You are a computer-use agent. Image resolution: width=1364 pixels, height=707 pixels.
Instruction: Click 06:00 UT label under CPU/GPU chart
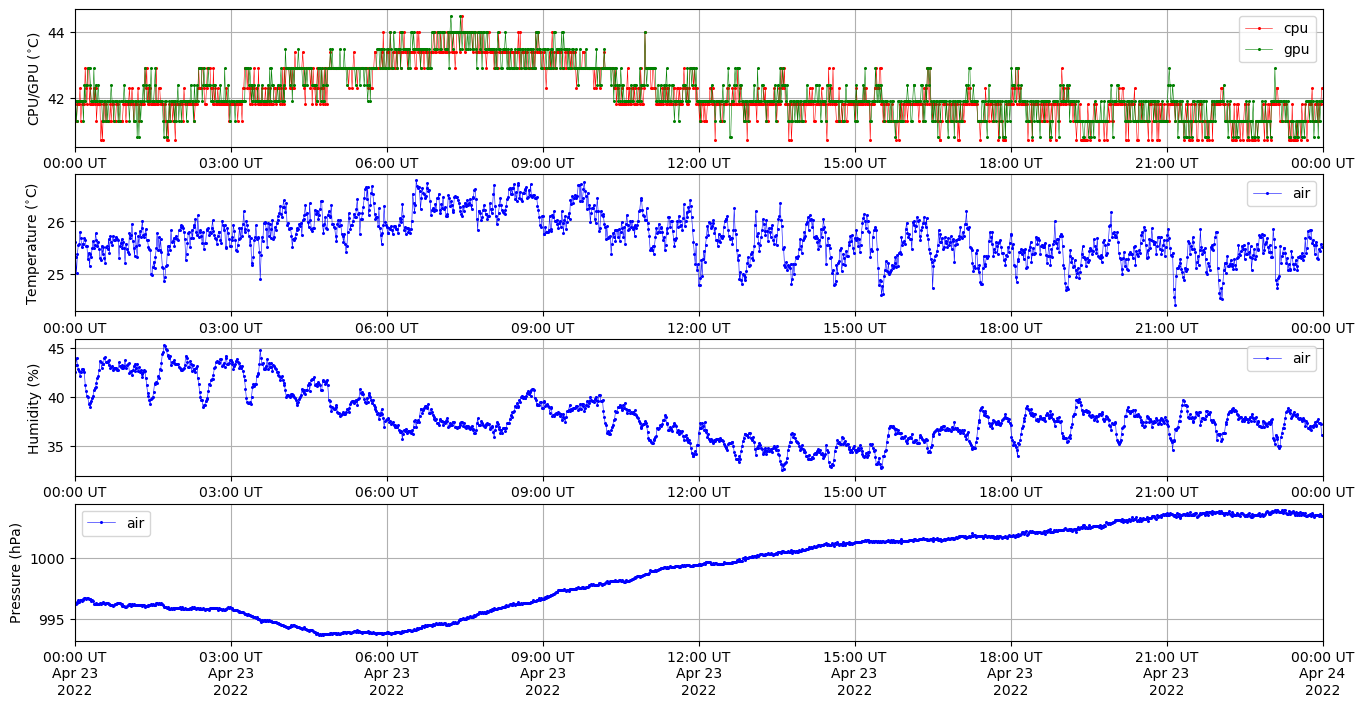click(387, 163)
